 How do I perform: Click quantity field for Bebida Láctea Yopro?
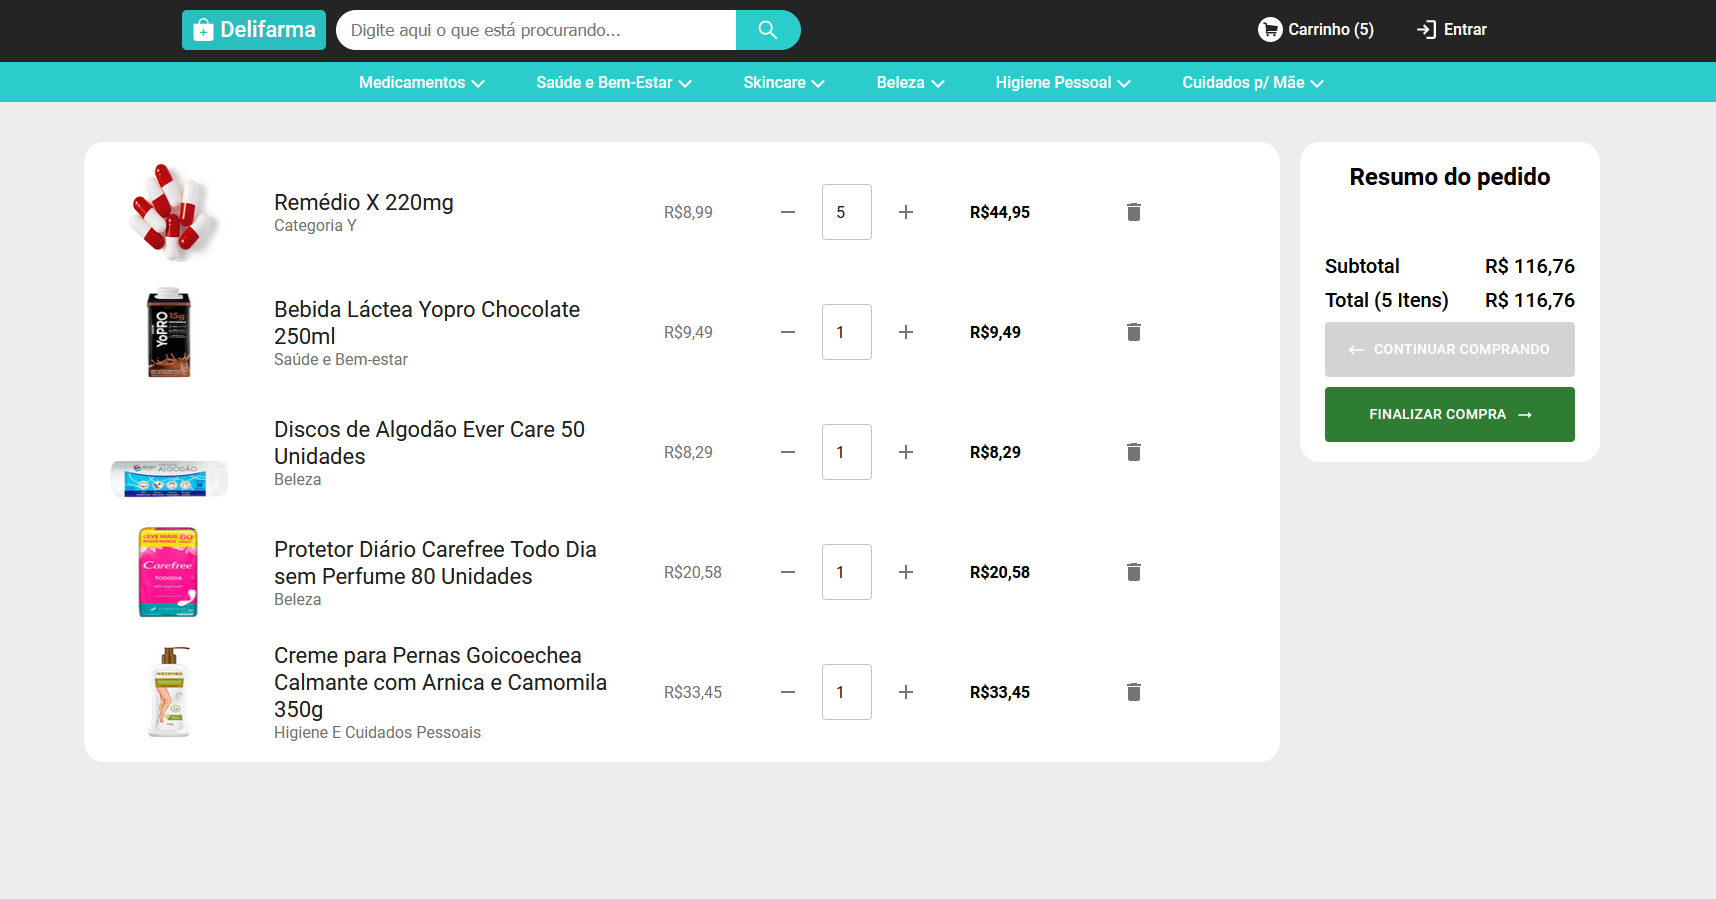point(847,332)
